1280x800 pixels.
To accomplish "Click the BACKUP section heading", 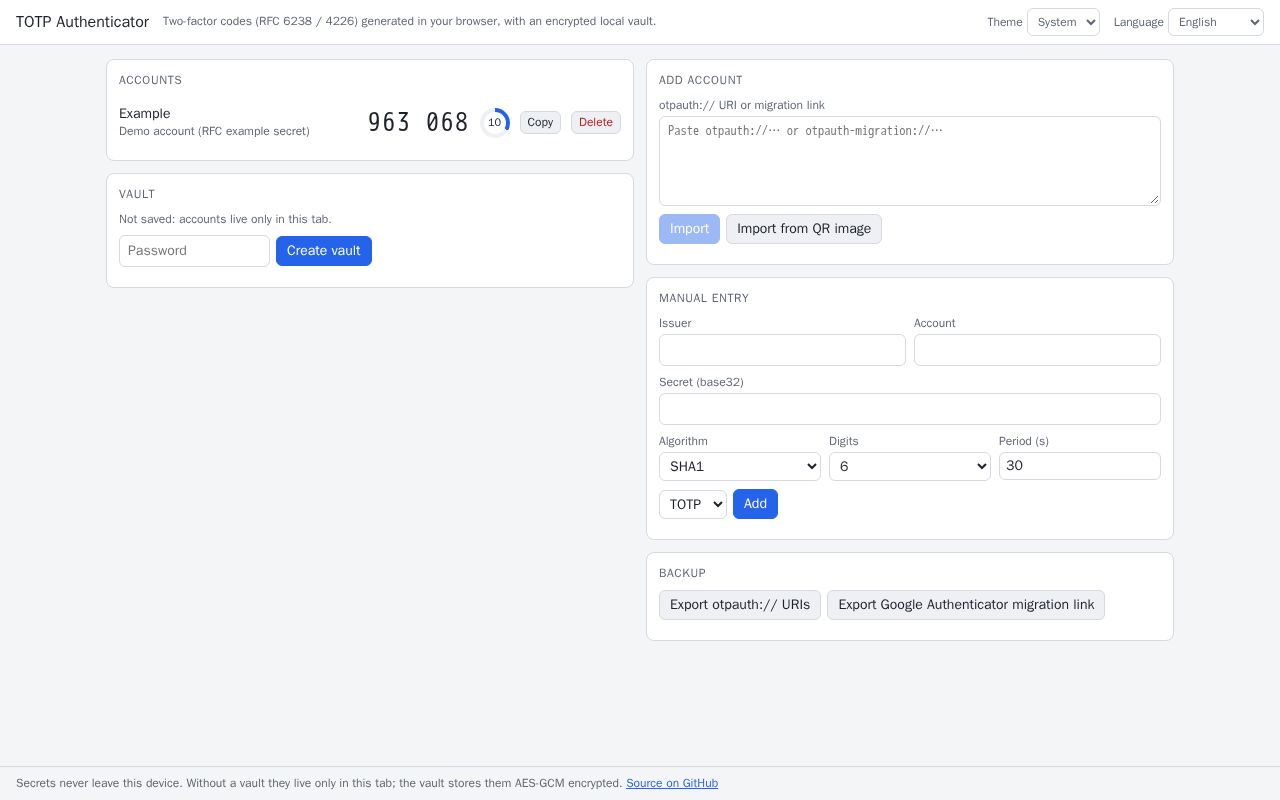I will 682,573.
